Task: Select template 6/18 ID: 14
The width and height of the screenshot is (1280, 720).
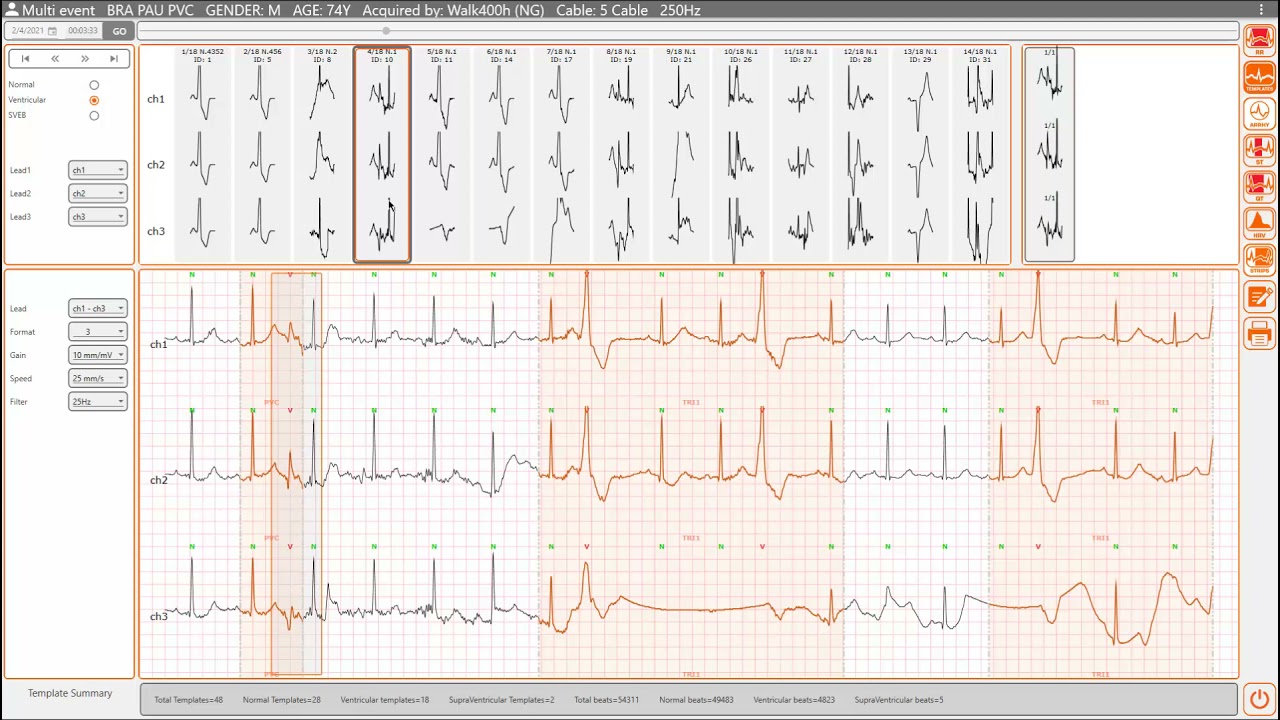Action: (x=502, y=155)
